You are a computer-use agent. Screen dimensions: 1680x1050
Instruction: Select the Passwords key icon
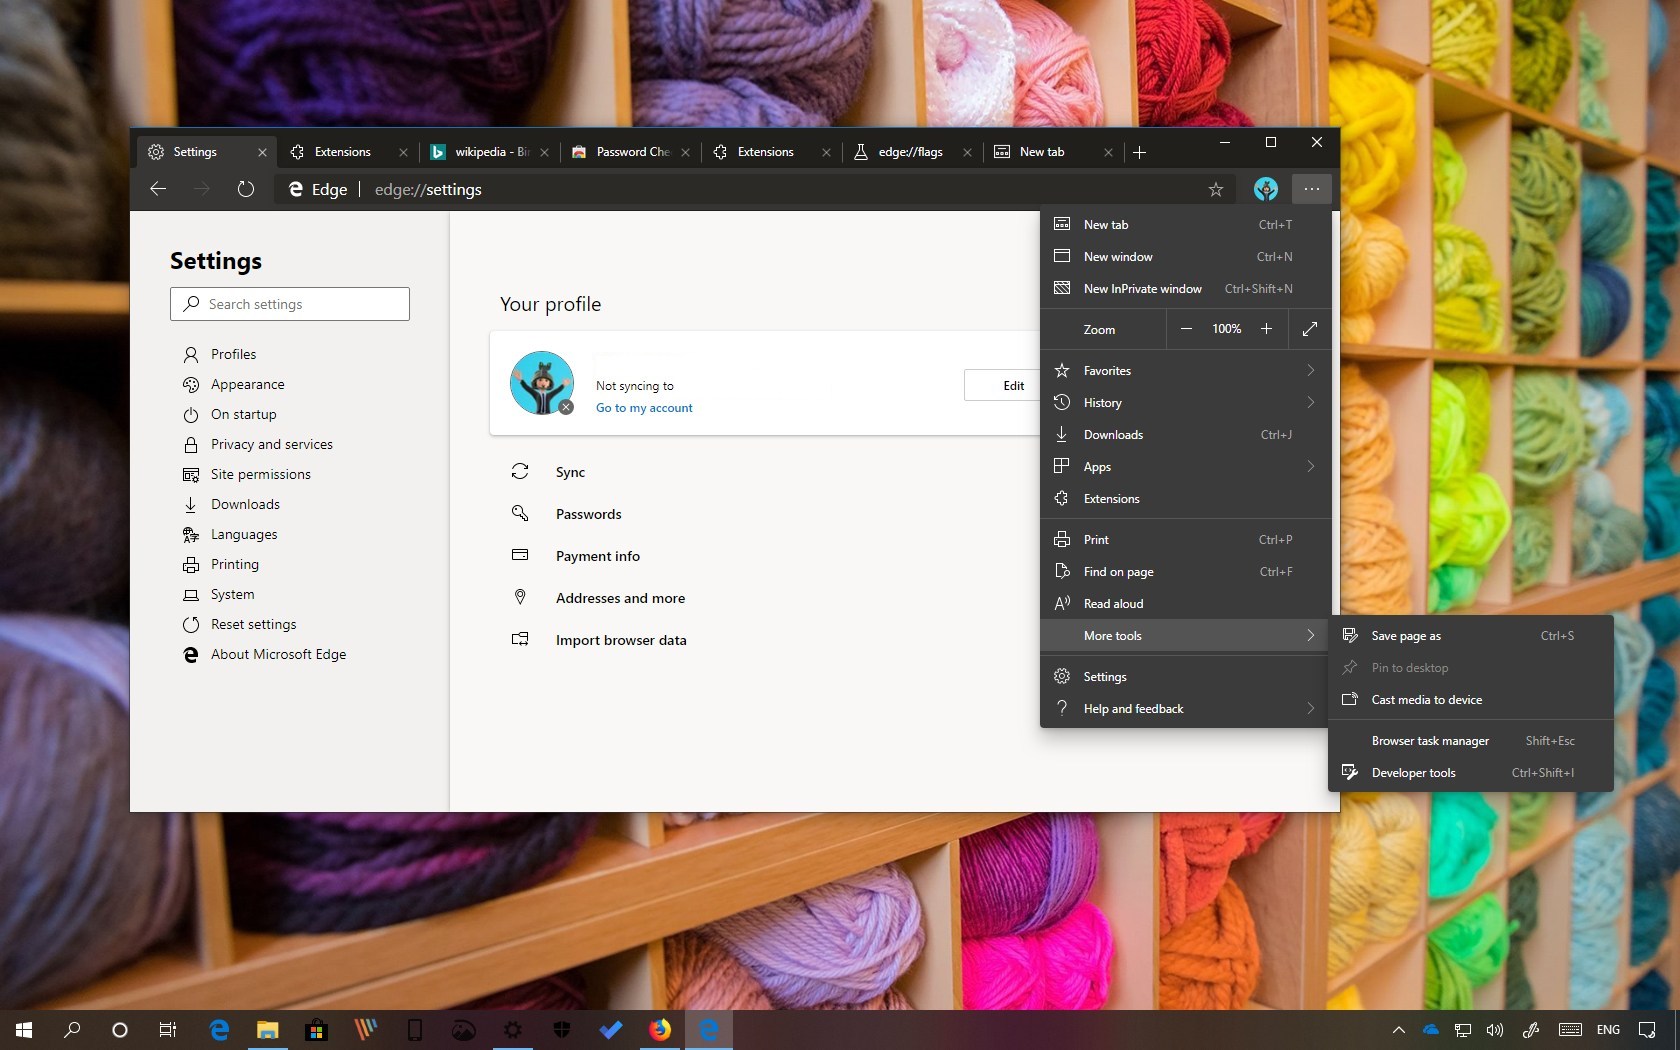[520, 514]
